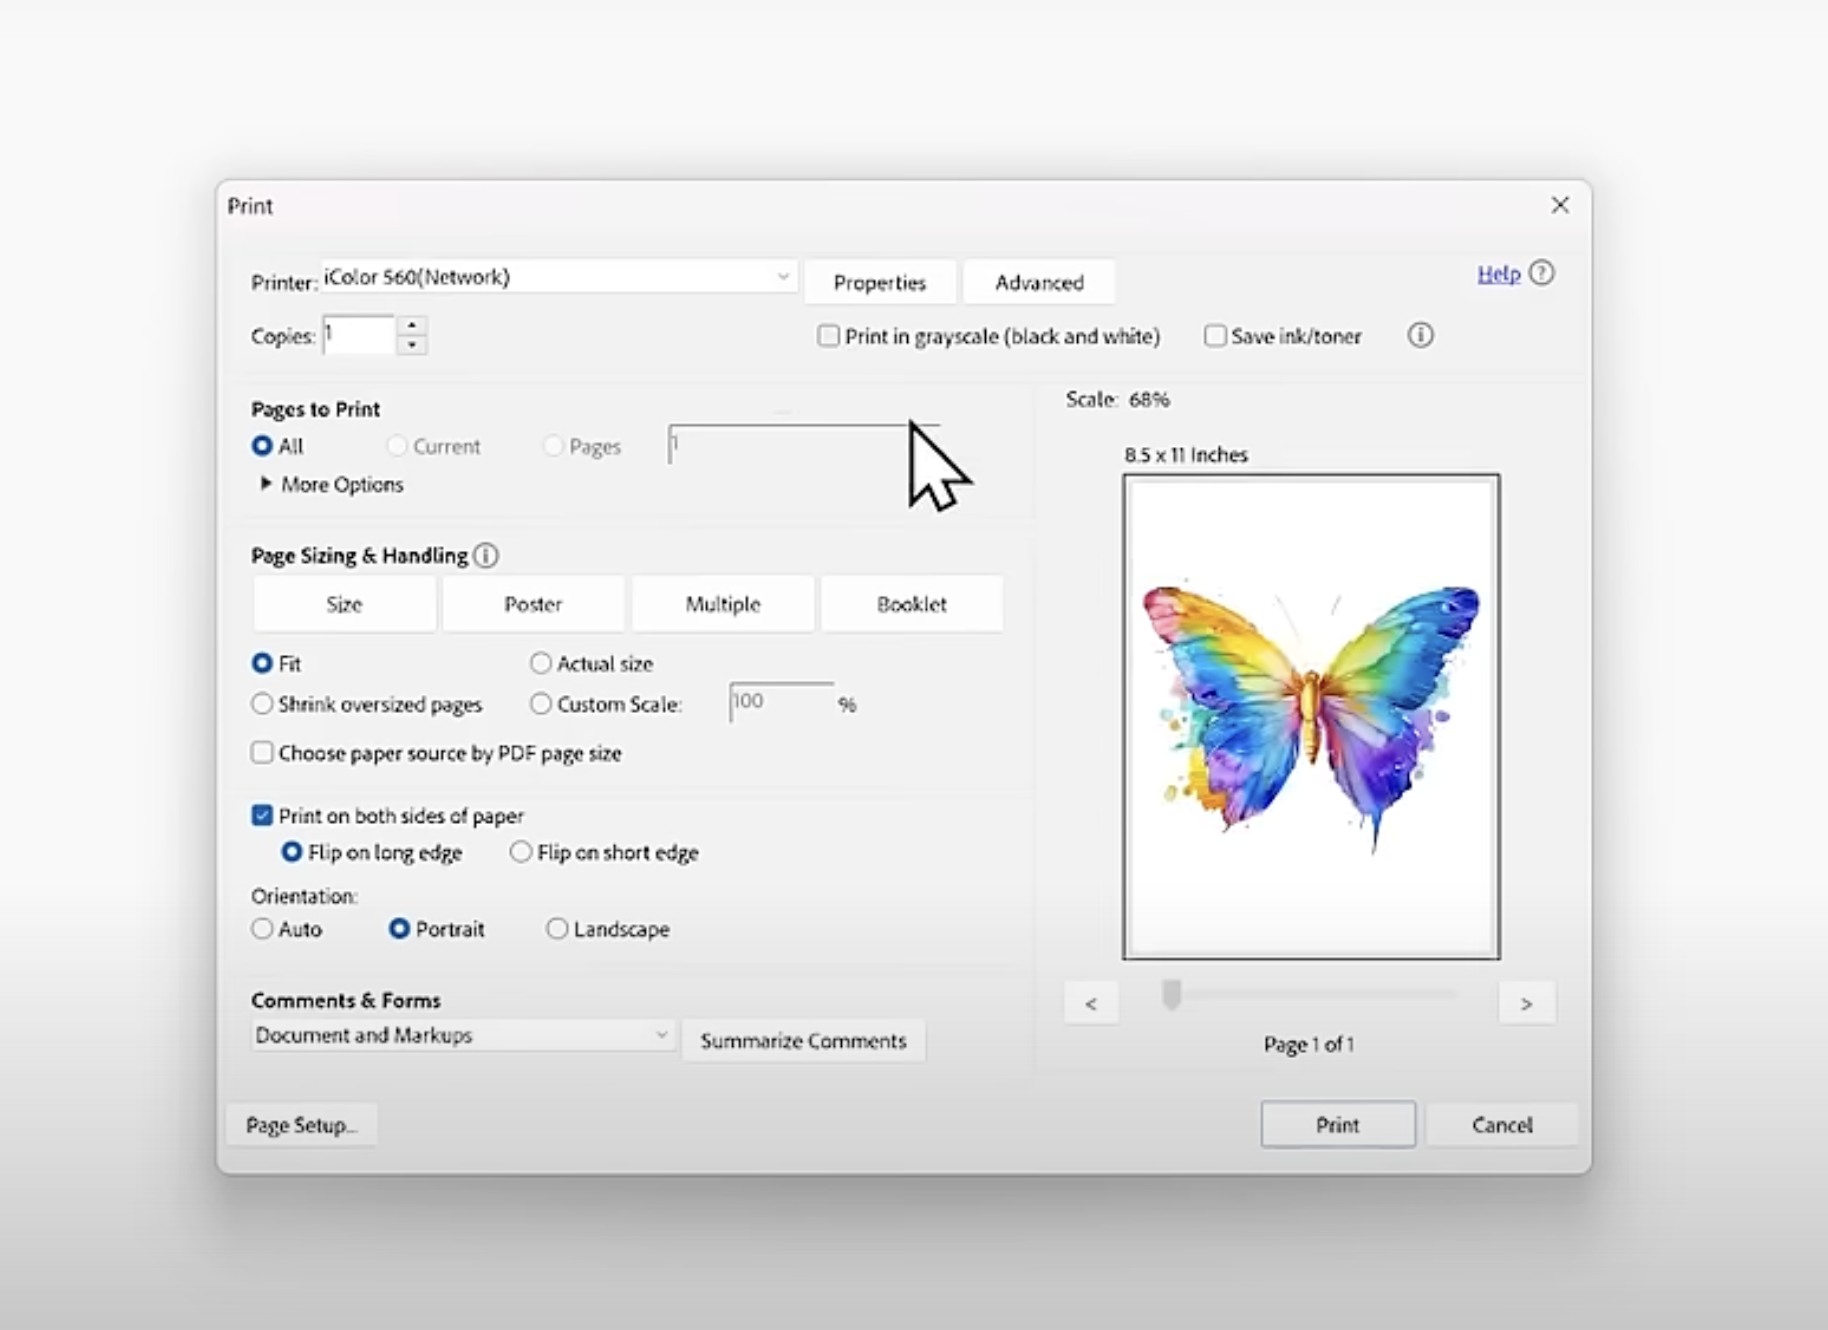
Task: Uncheck Print on both sides of paper
Action: (x=262, y=816)
